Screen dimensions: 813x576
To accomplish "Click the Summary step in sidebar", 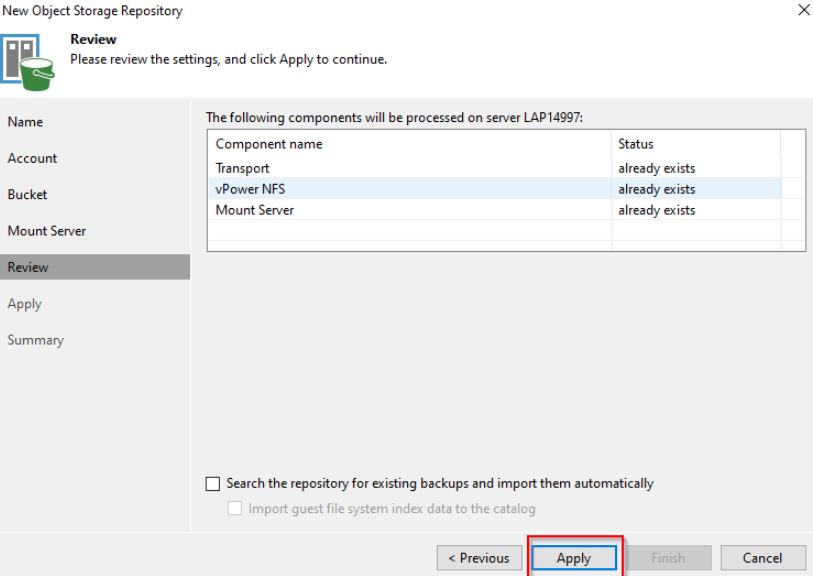I will [36, 340].
